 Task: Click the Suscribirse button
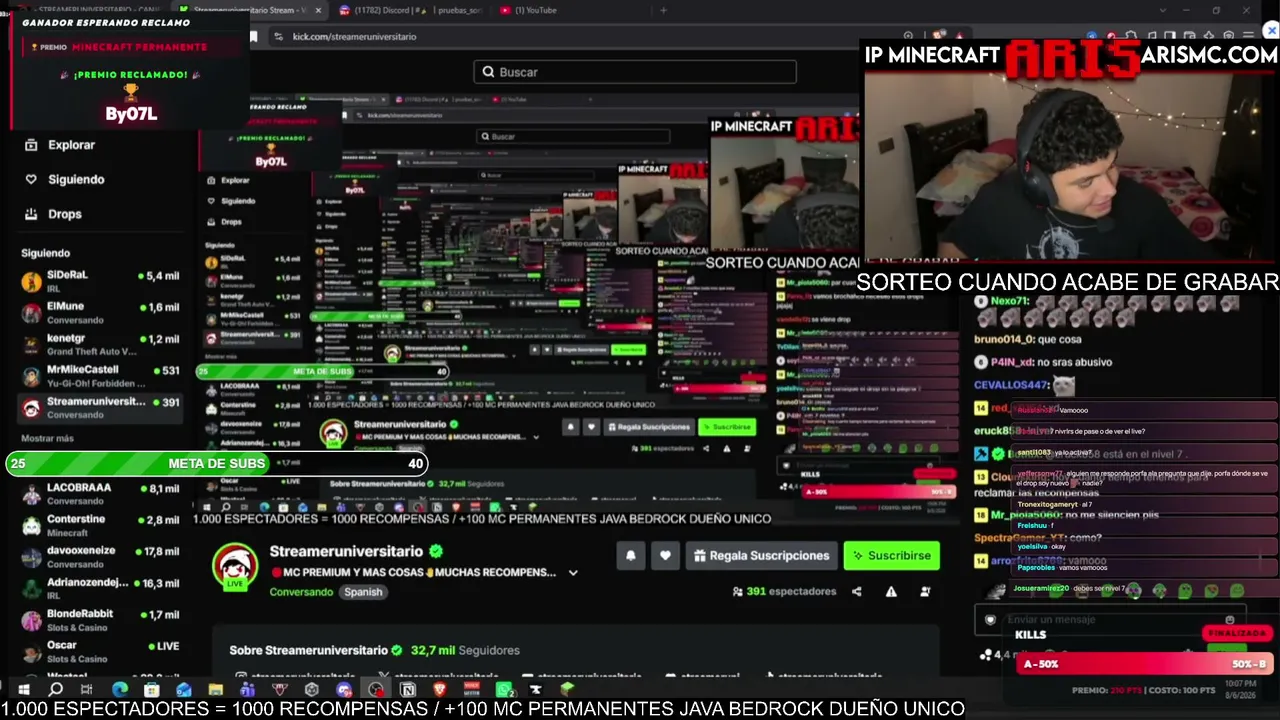(x=892, y=556)
